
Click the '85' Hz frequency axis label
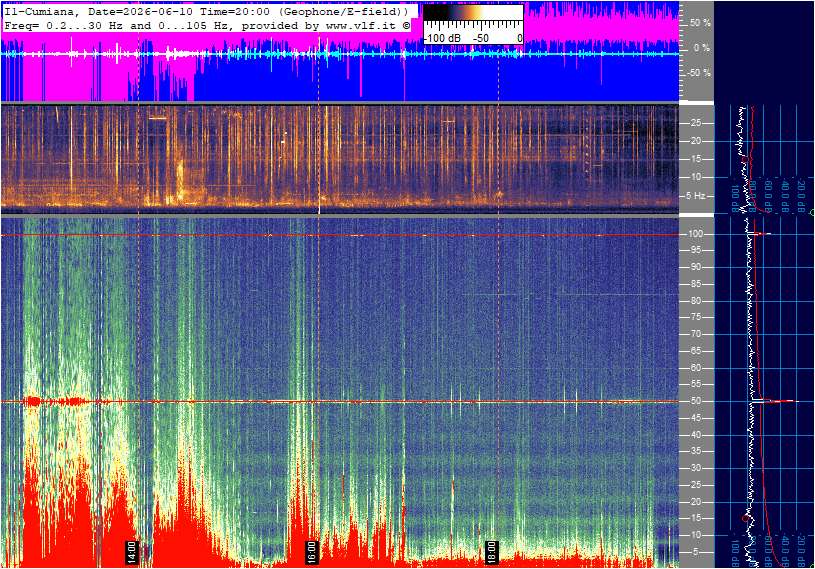tap(695, 284)
